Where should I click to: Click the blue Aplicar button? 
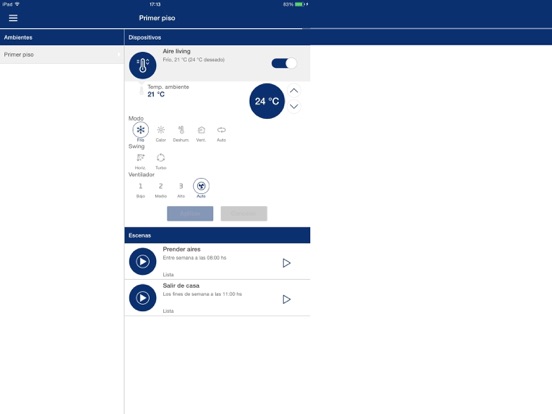pos(190,214)
